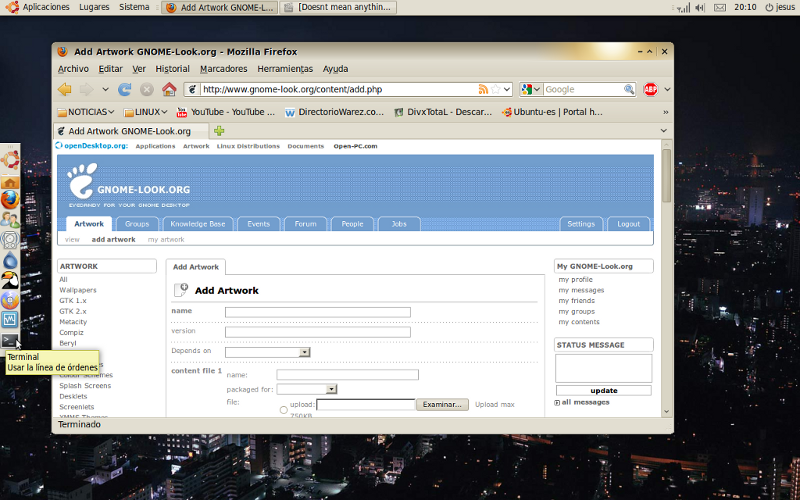This screenshot has height=500, width=800.
Task: Open the home folder dock icon
Action: (10, 182)
